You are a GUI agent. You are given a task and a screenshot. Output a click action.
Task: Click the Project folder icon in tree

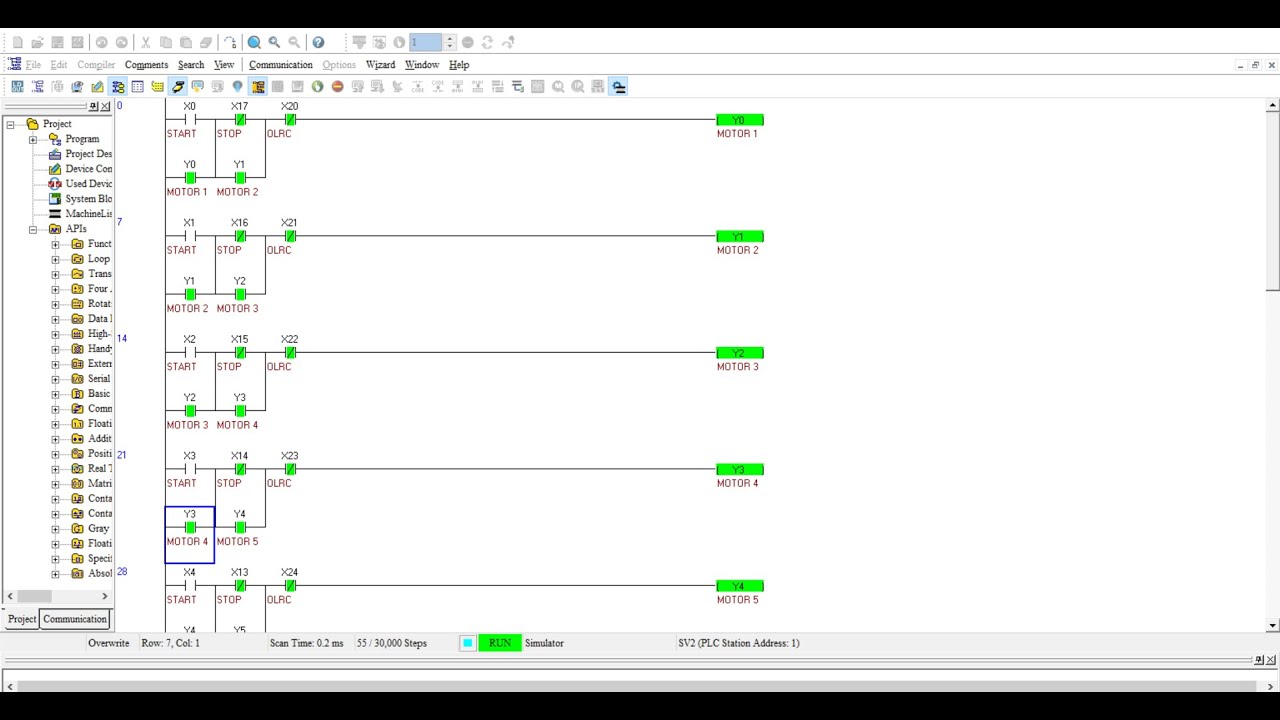click(32, 124)
